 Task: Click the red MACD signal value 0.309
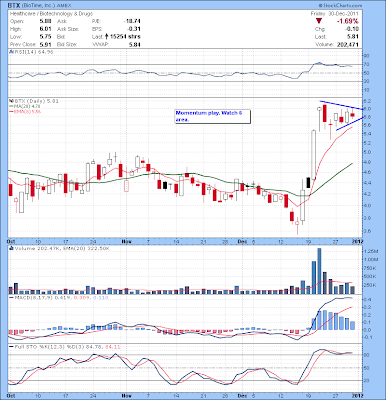click(81, 297)
